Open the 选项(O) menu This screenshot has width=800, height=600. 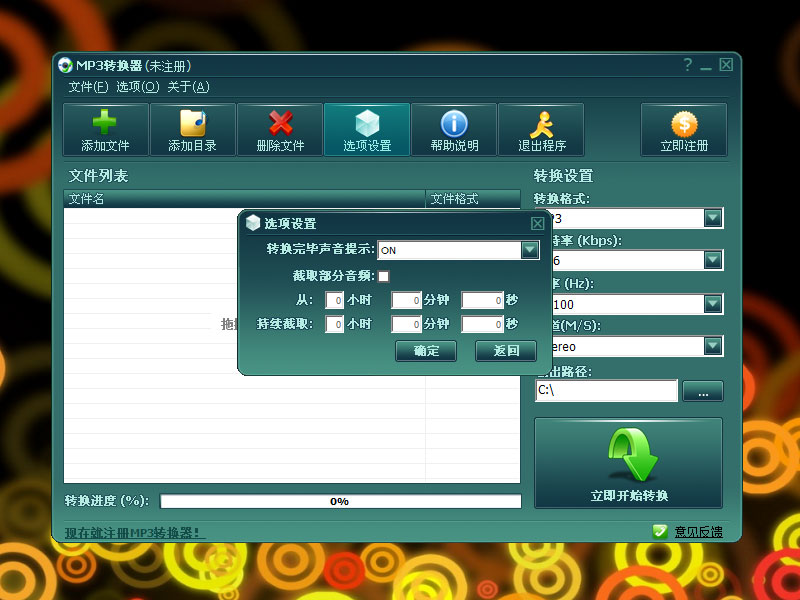[x=138, y=87]
